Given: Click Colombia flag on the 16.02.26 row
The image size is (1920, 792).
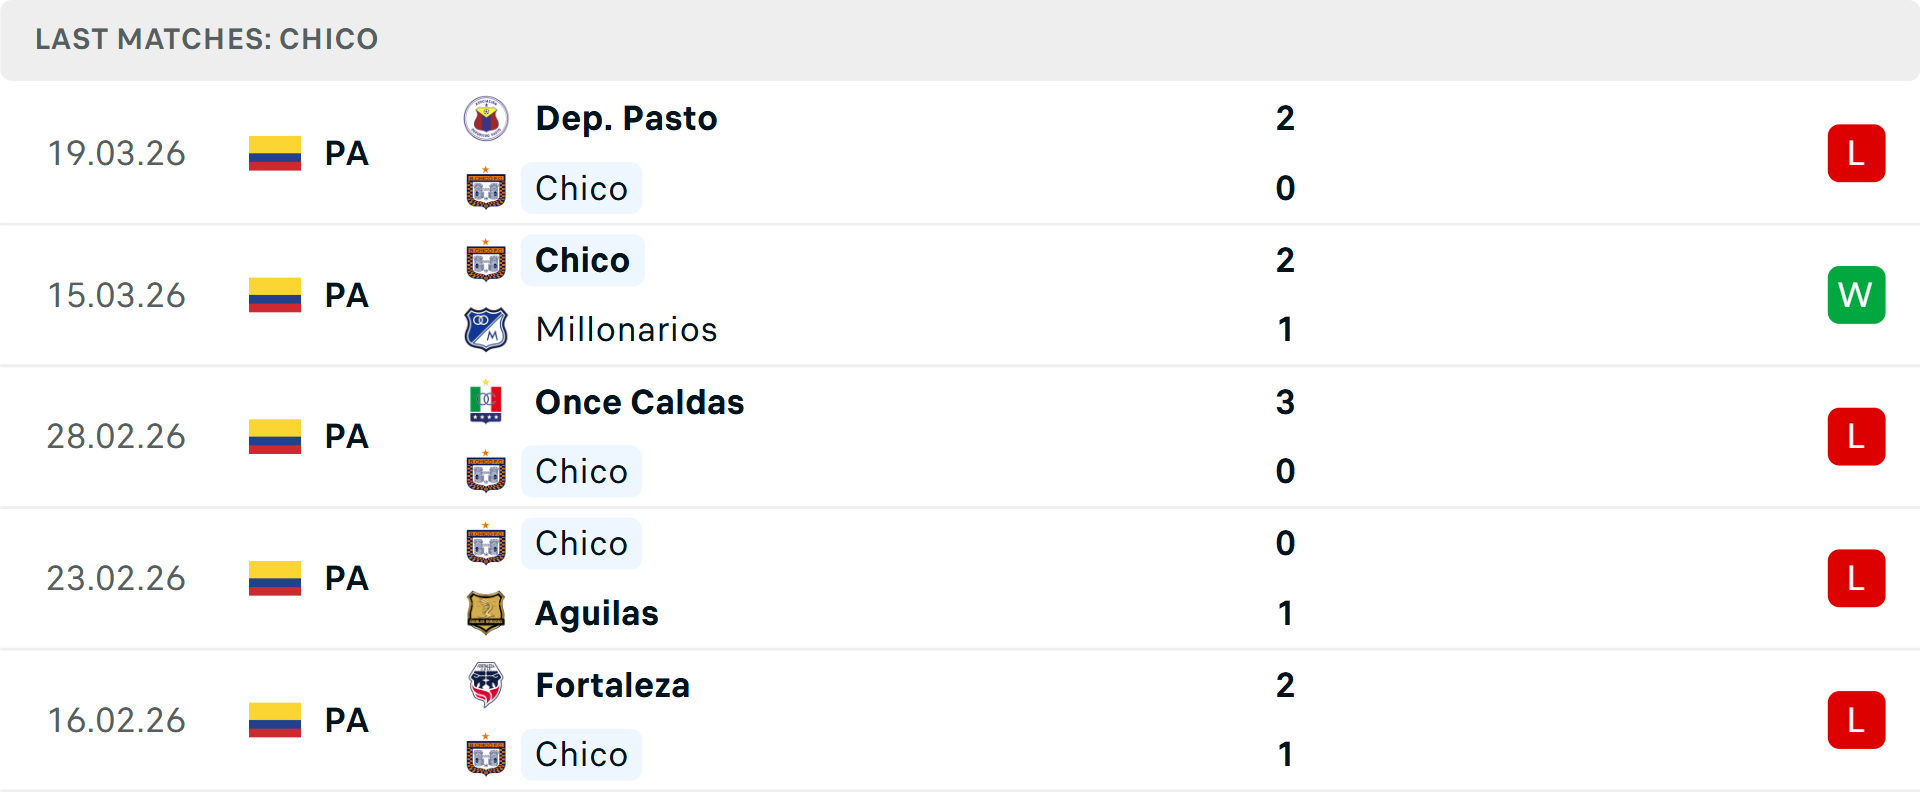Looking at the screenshot, I should 275,720.
